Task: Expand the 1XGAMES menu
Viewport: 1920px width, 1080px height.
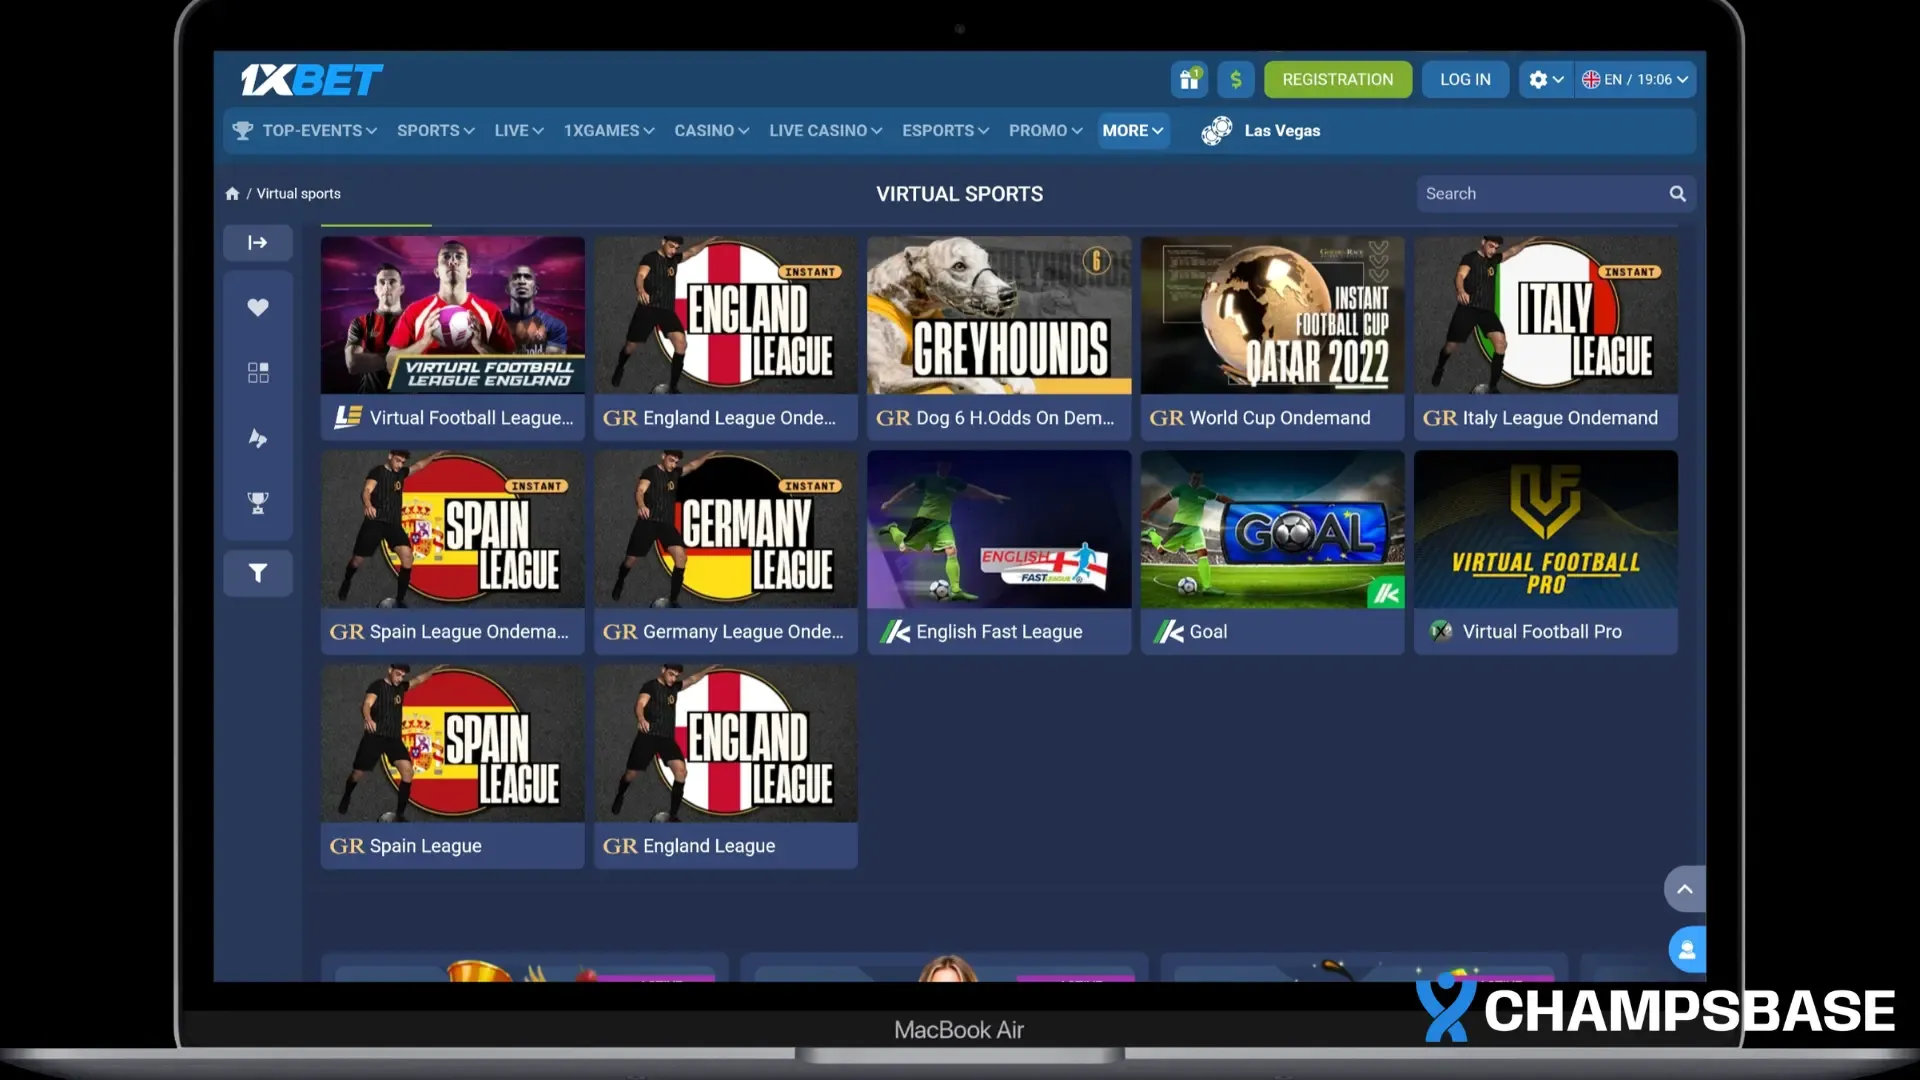Action: (x=609, y=131)
